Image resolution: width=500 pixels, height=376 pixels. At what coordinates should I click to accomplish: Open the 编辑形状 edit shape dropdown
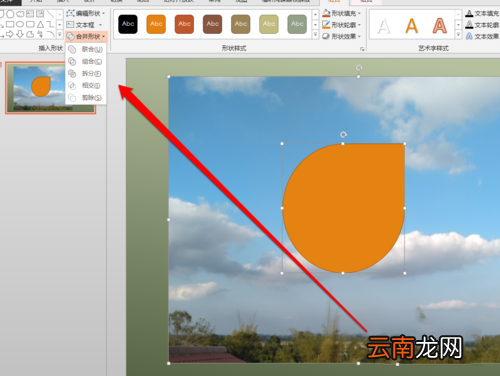[x=86, y=13]
